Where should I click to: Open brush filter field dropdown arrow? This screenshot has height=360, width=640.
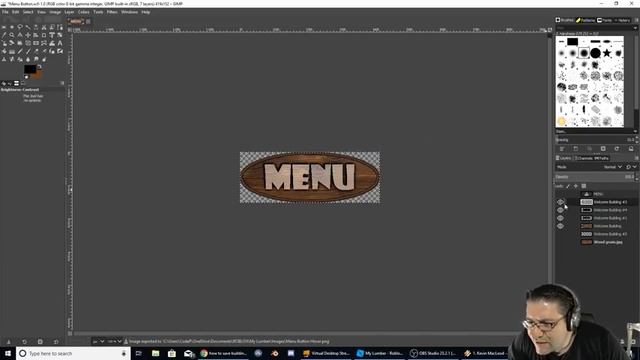tap(635, 28)
